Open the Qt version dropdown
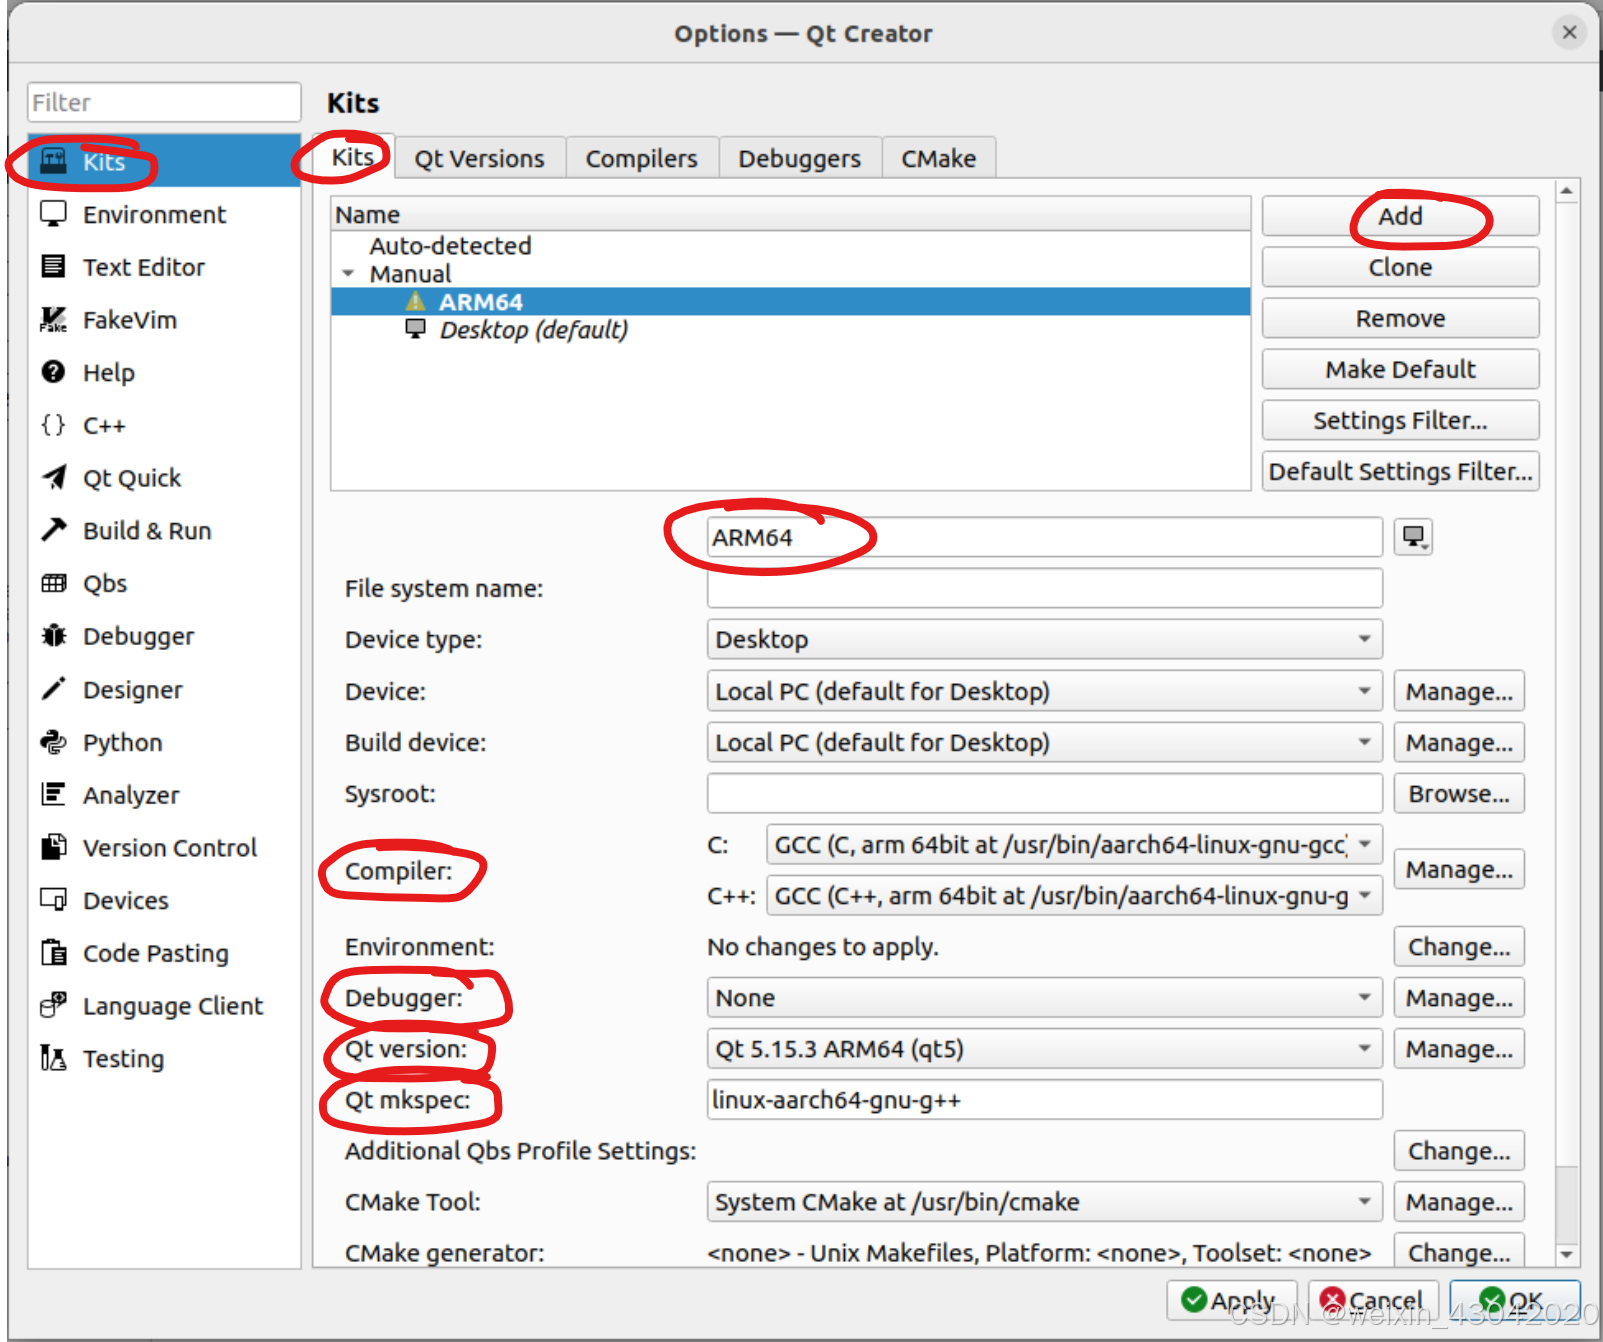1603x1342 pixels. tap(1043, 1048)
